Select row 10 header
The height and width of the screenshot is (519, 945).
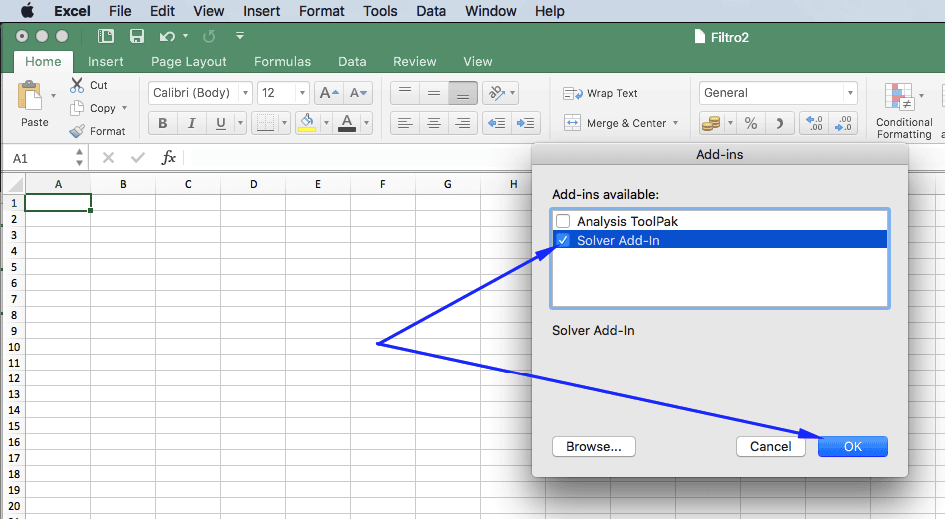pos(13,347)
